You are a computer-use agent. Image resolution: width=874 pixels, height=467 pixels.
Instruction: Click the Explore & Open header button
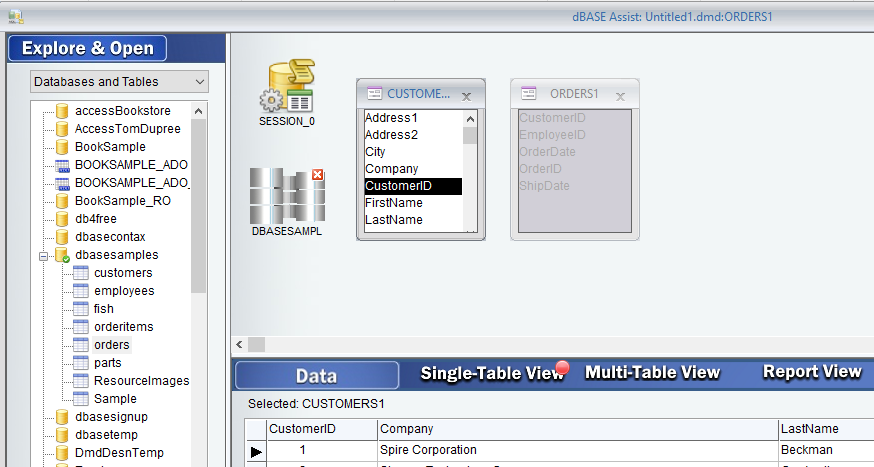tap(88, 48)
